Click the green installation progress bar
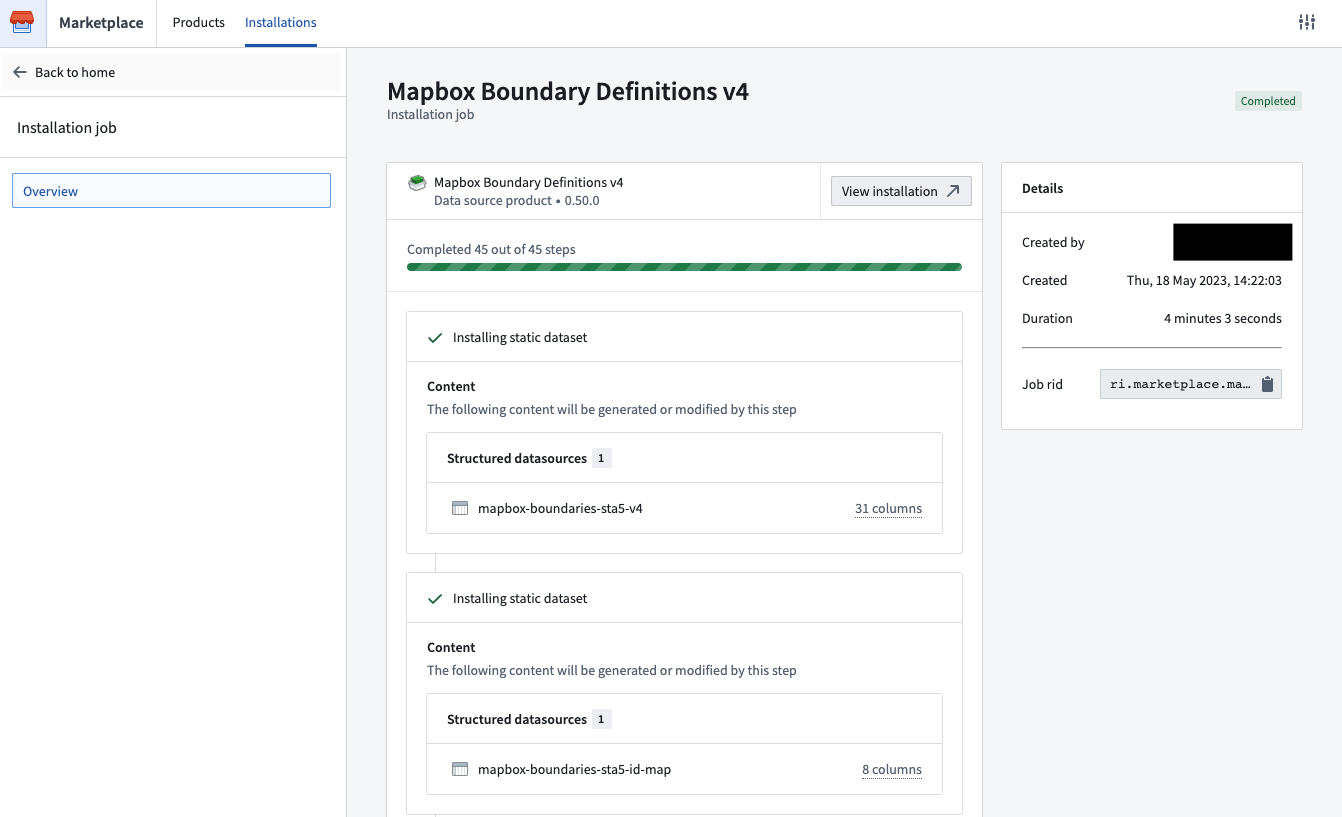 coord(684,267)
